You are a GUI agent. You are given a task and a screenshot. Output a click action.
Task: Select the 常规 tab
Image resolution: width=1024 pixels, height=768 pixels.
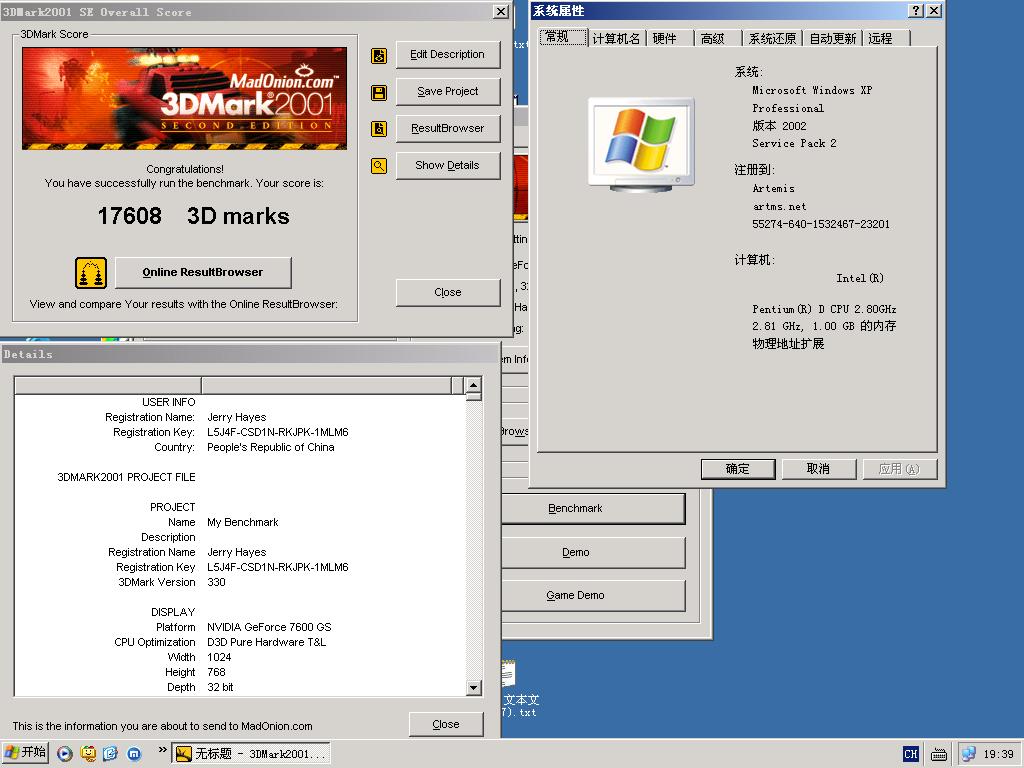[x=563, y=37]
